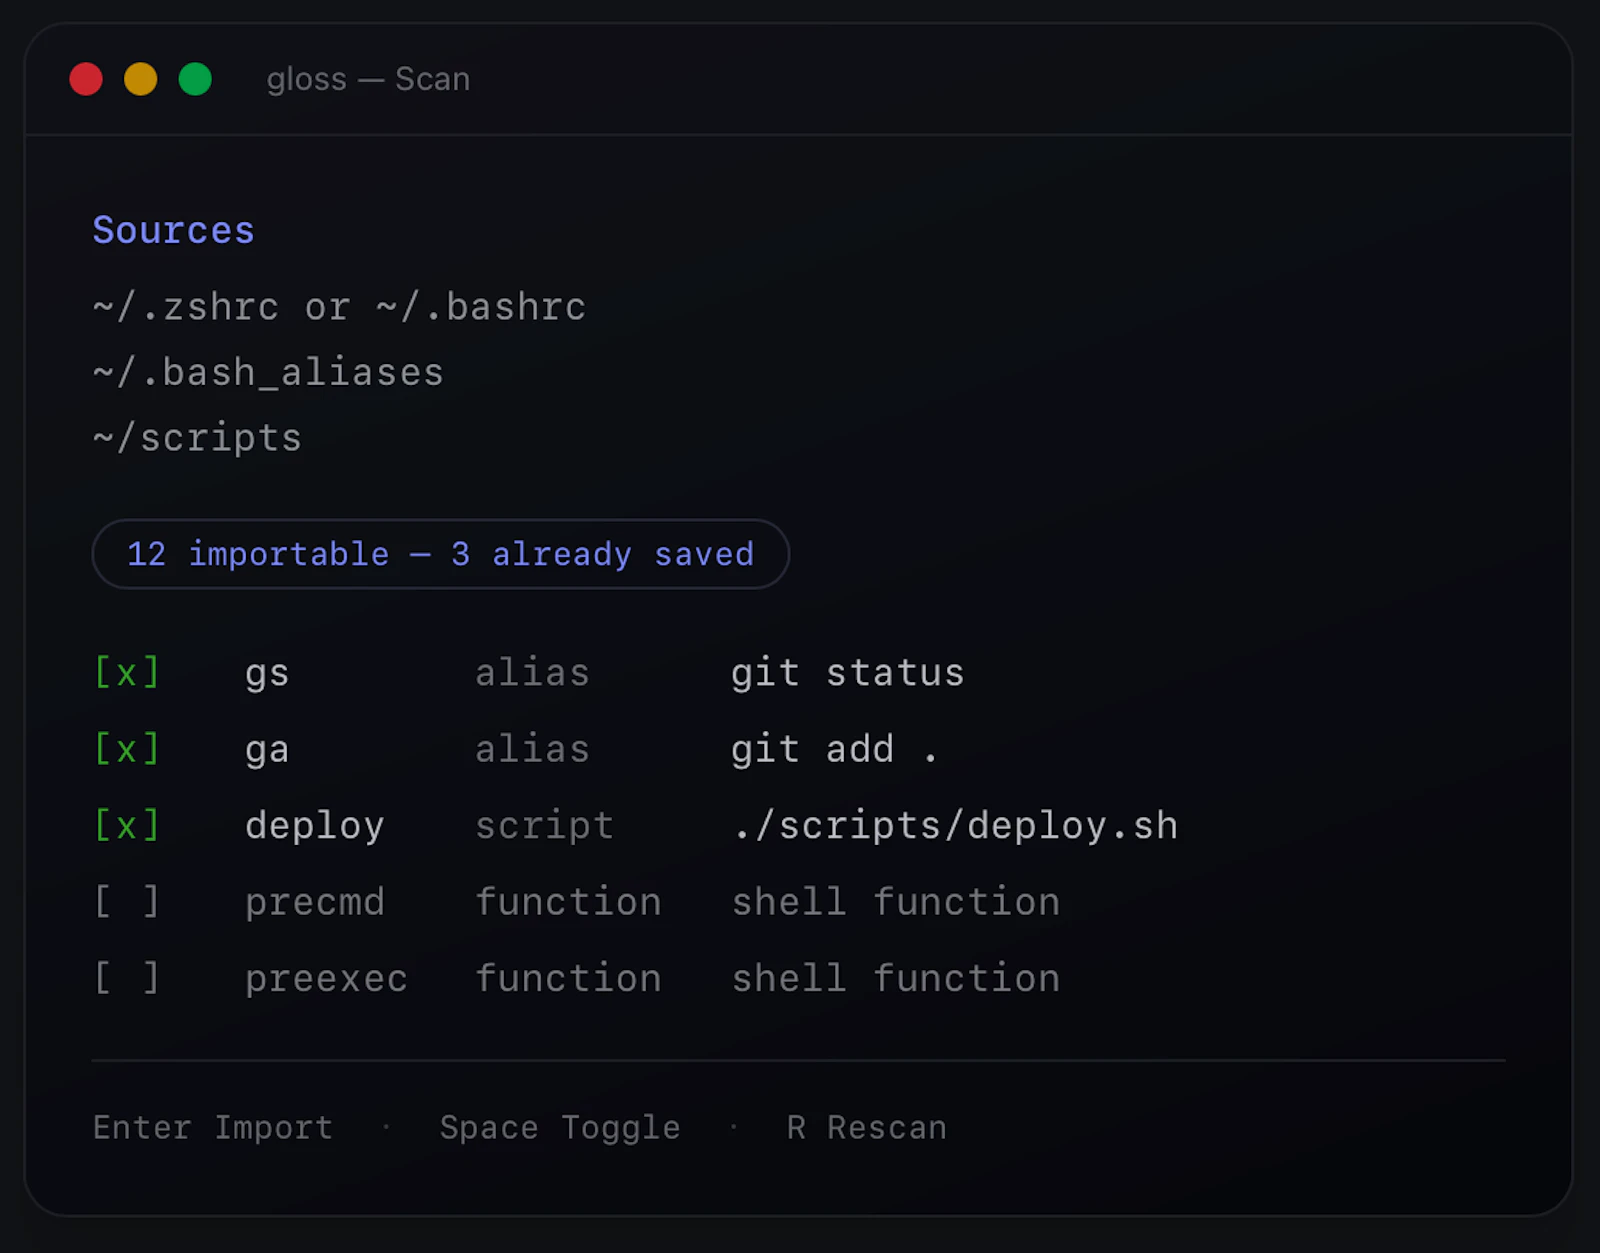This screenshot has height=1253, width=1600.
Task: Click the R Rescan shortcut hint
Action: [x=867, y=1128]
